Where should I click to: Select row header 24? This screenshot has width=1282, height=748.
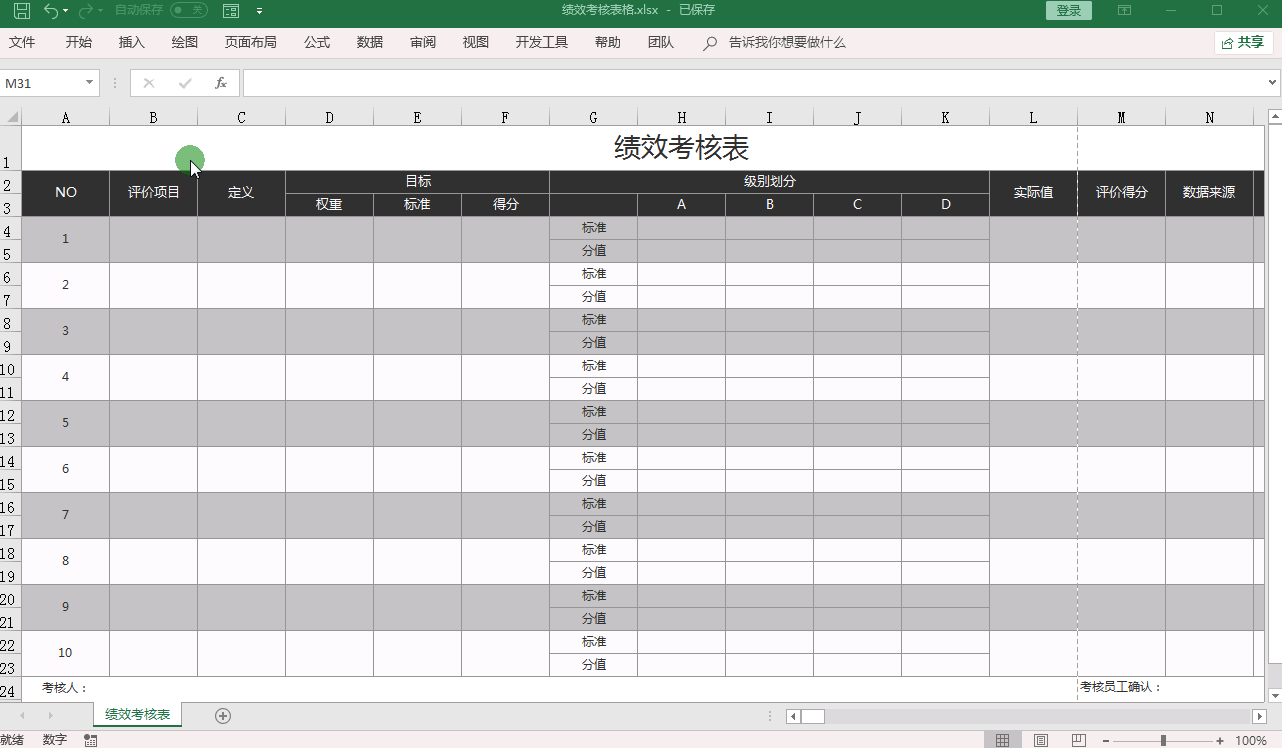click(x=10, y=689)
